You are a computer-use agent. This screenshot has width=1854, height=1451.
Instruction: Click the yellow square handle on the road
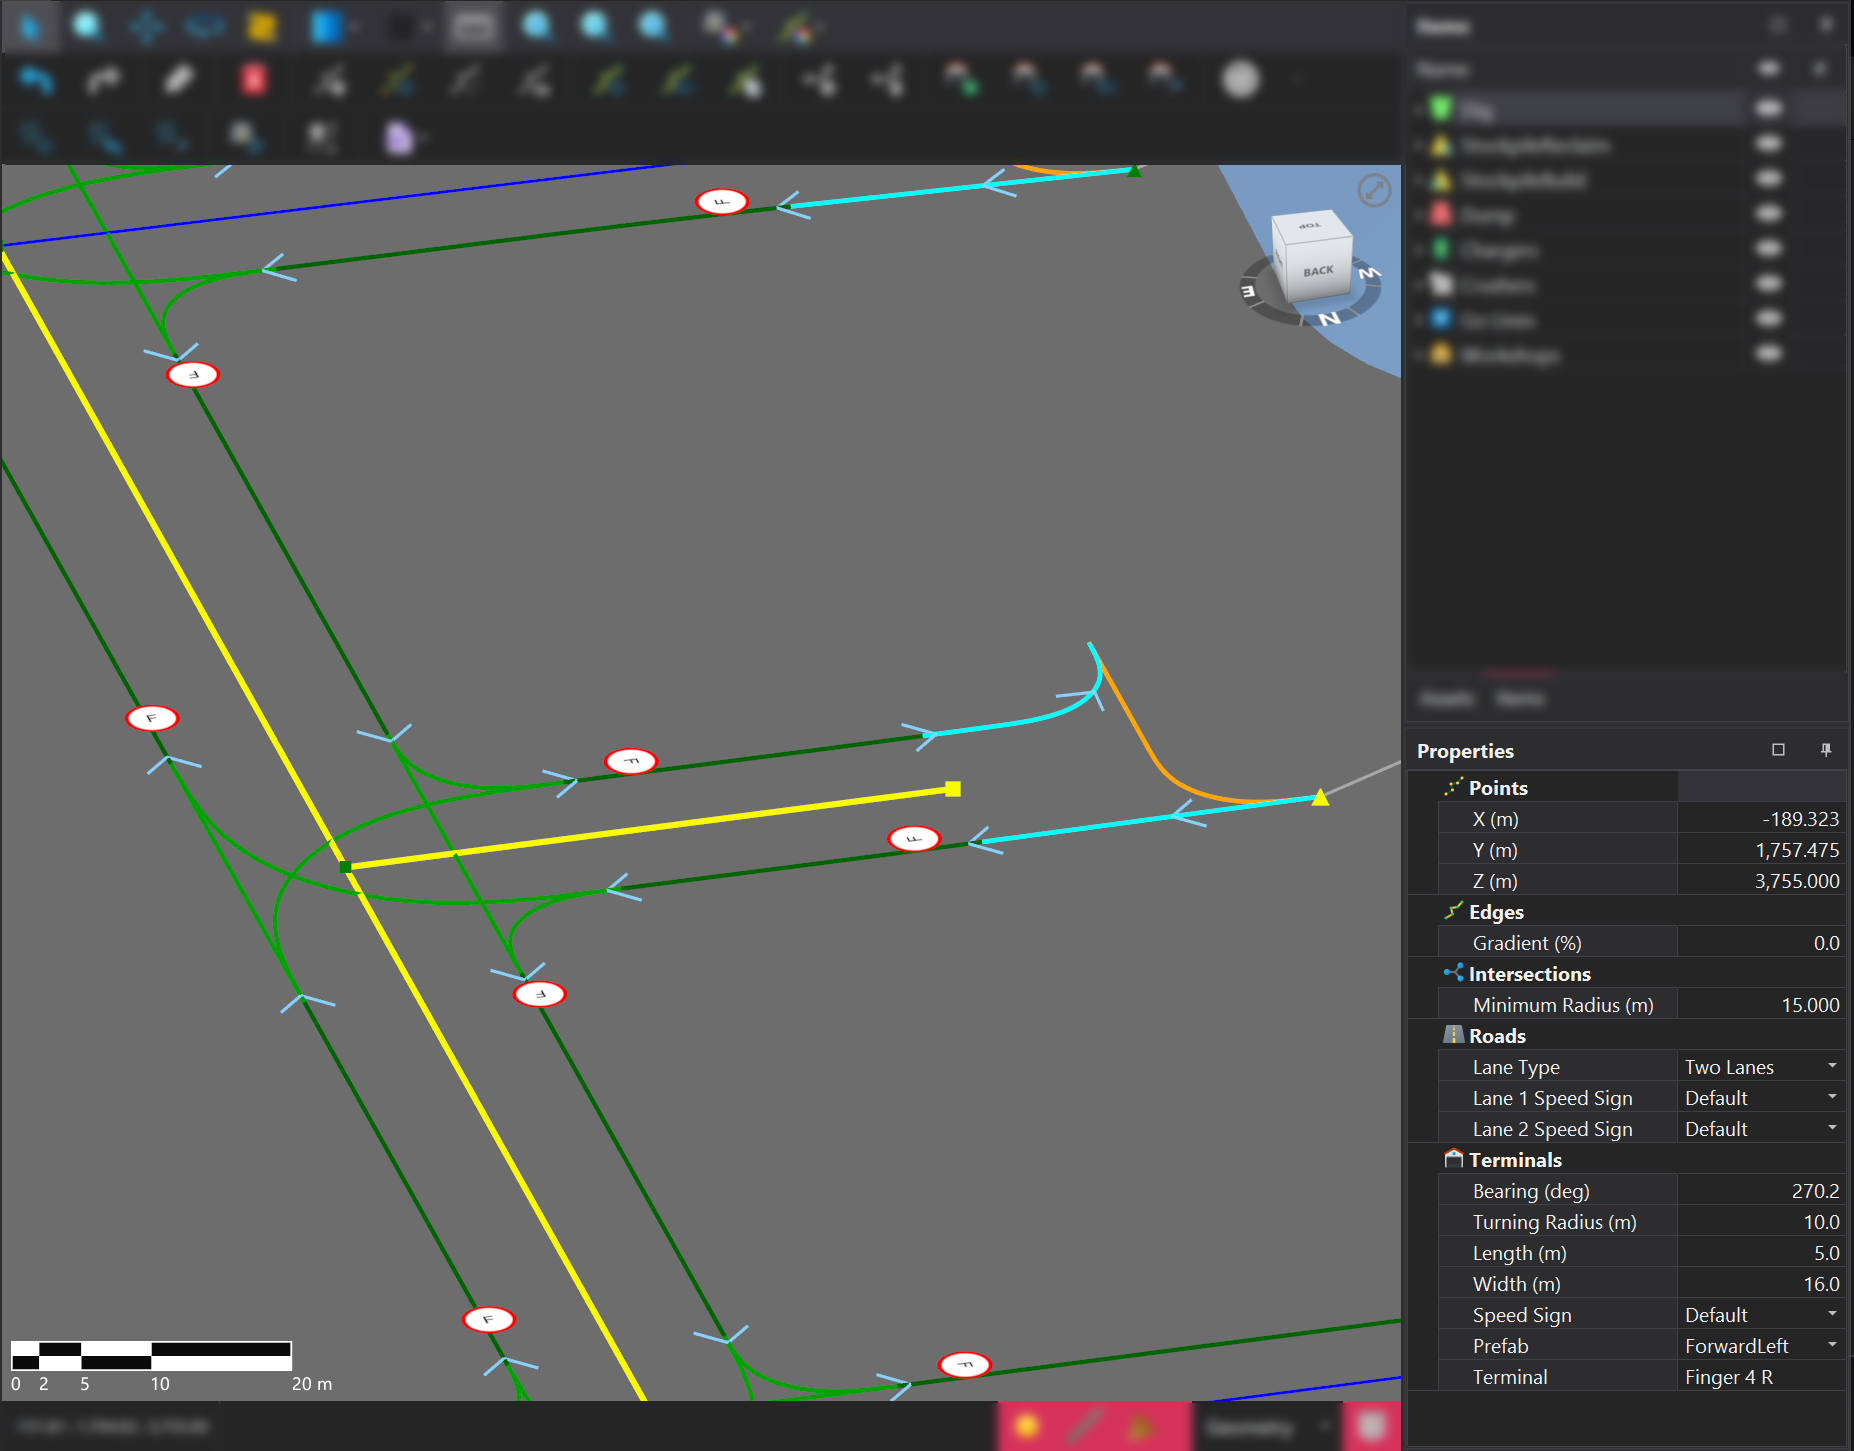coord(953,789)
